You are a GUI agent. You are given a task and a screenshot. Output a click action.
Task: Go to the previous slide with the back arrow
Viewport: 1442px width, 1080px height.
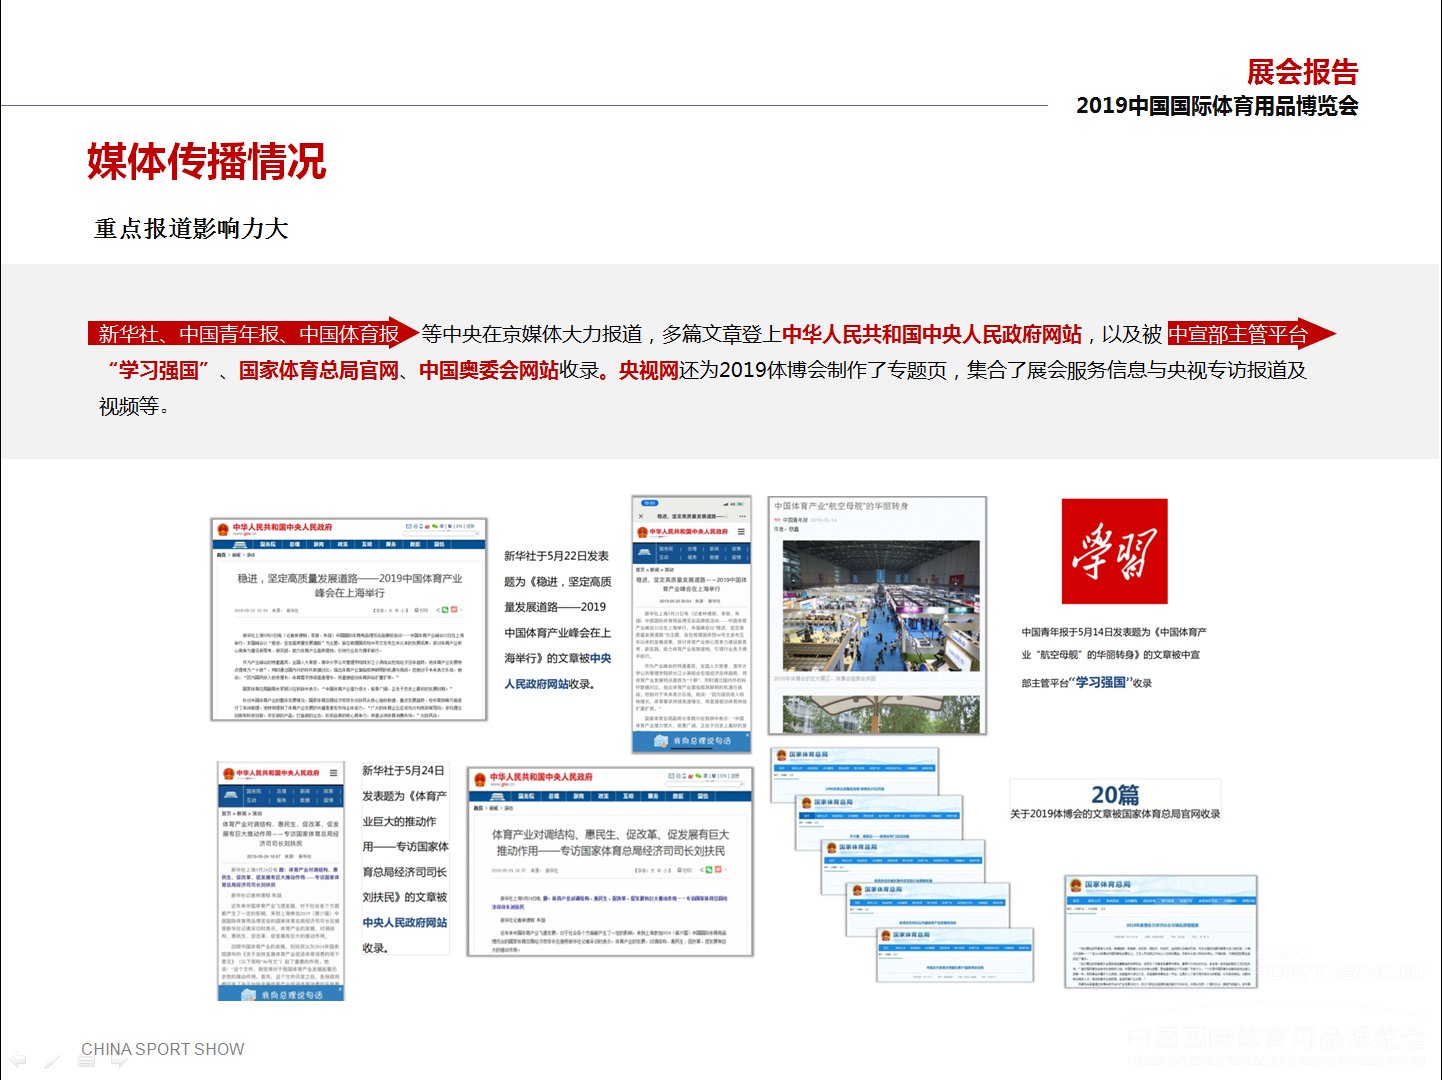(x=18, y=1059)
